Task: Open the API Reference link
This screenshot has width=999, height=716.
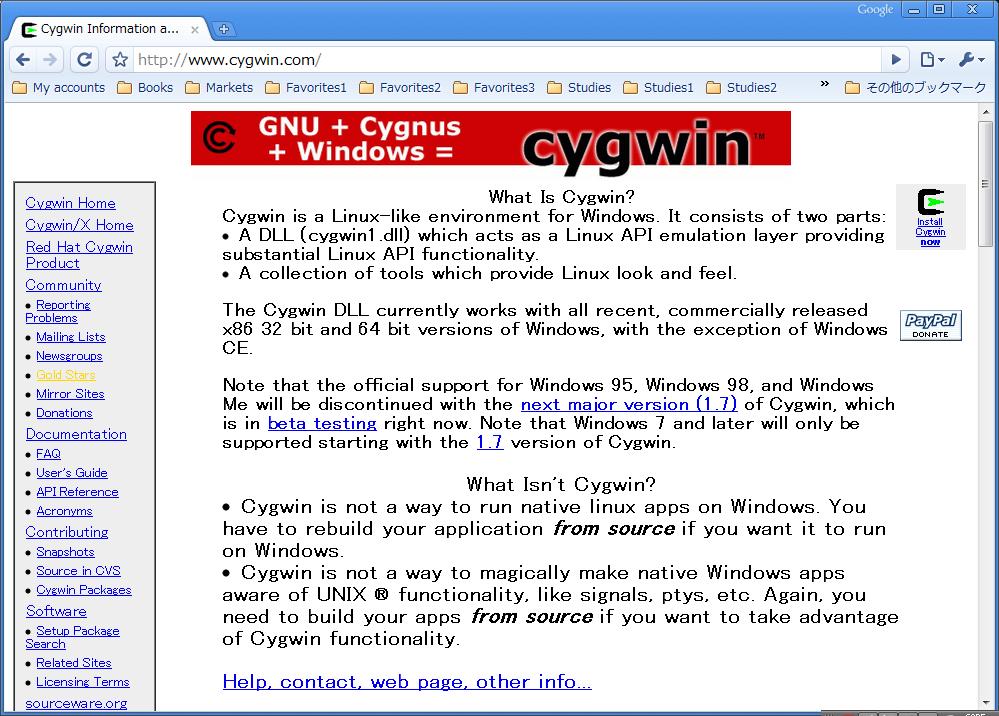Action: click(x=77, y=492)
